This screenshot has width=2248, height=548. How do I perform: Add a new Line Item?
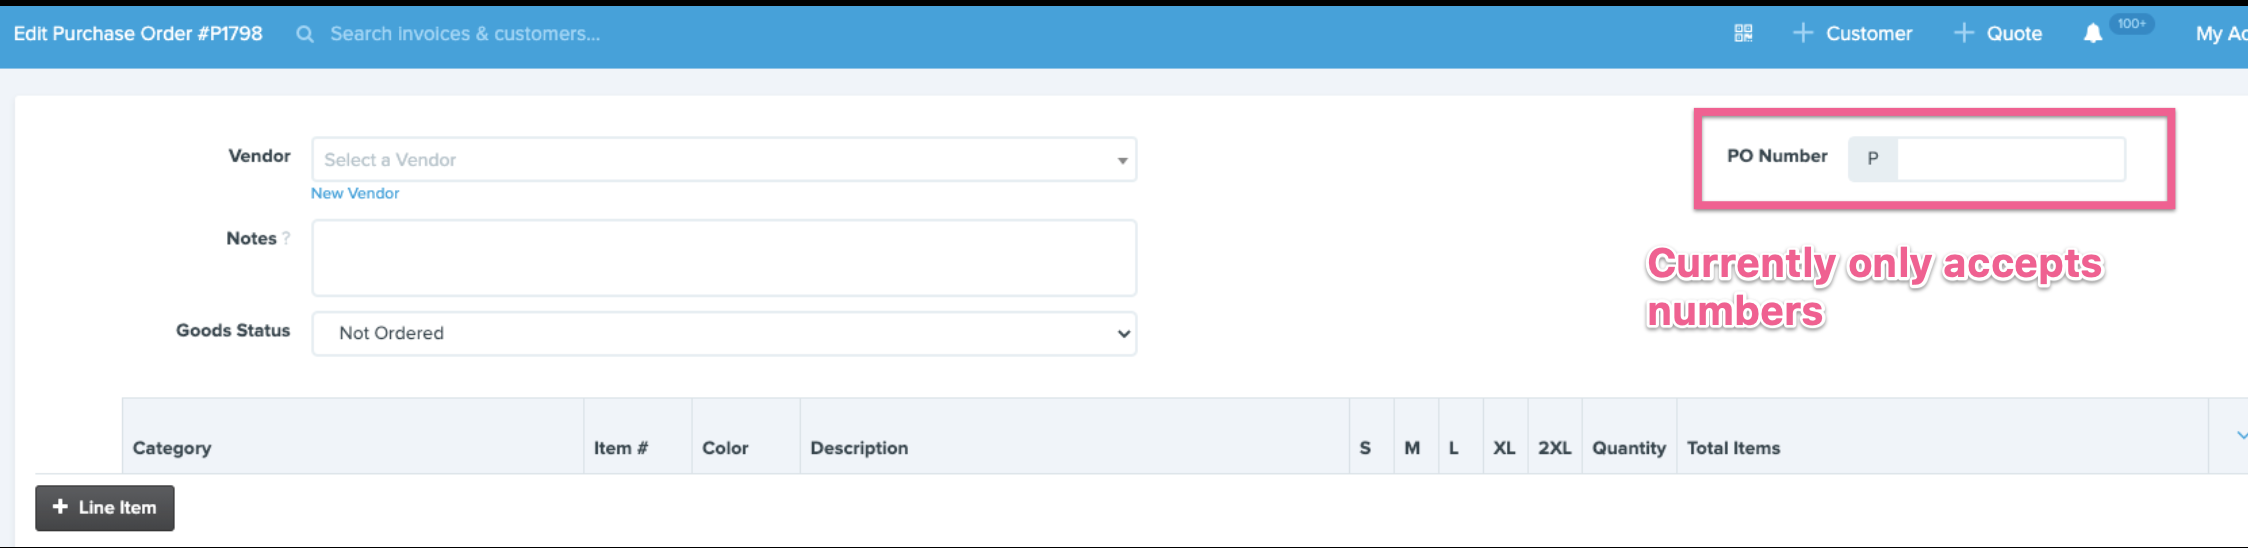tap(105, 507)
